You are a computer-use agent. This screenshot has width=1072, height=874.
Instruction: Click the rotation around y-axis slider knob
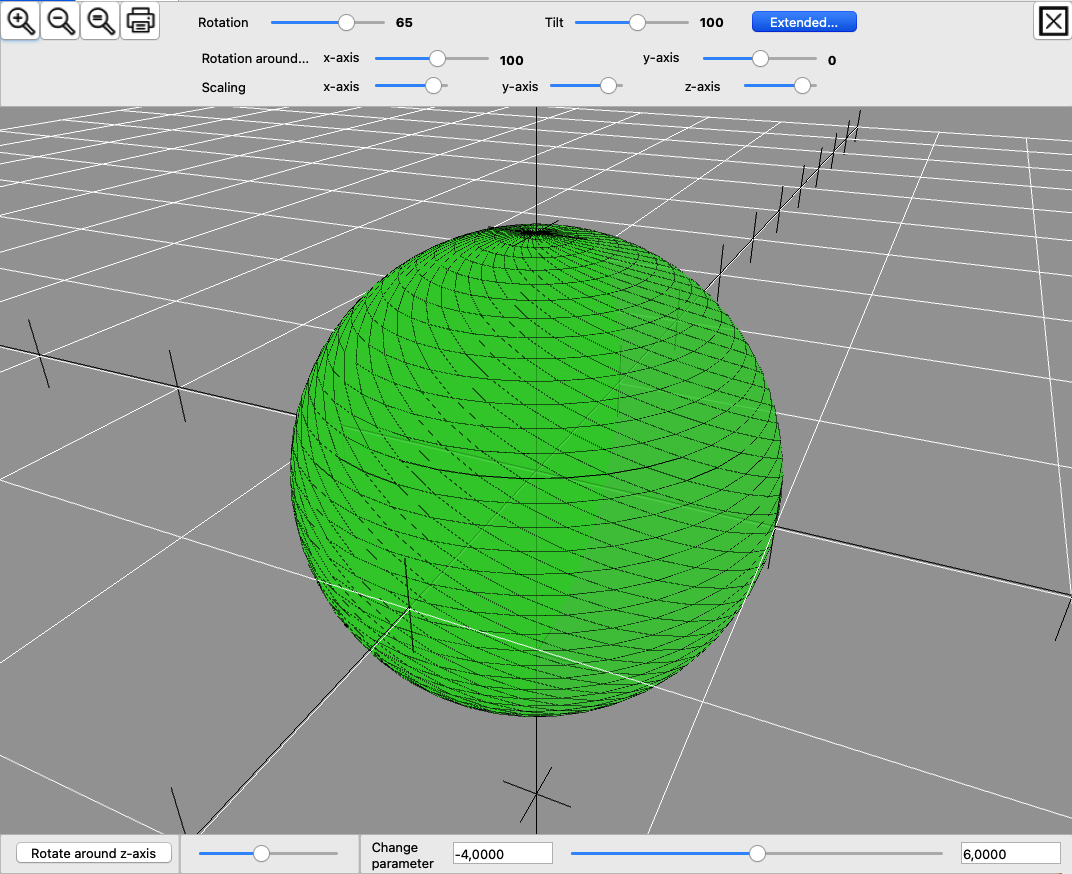[x=760, y=59]
